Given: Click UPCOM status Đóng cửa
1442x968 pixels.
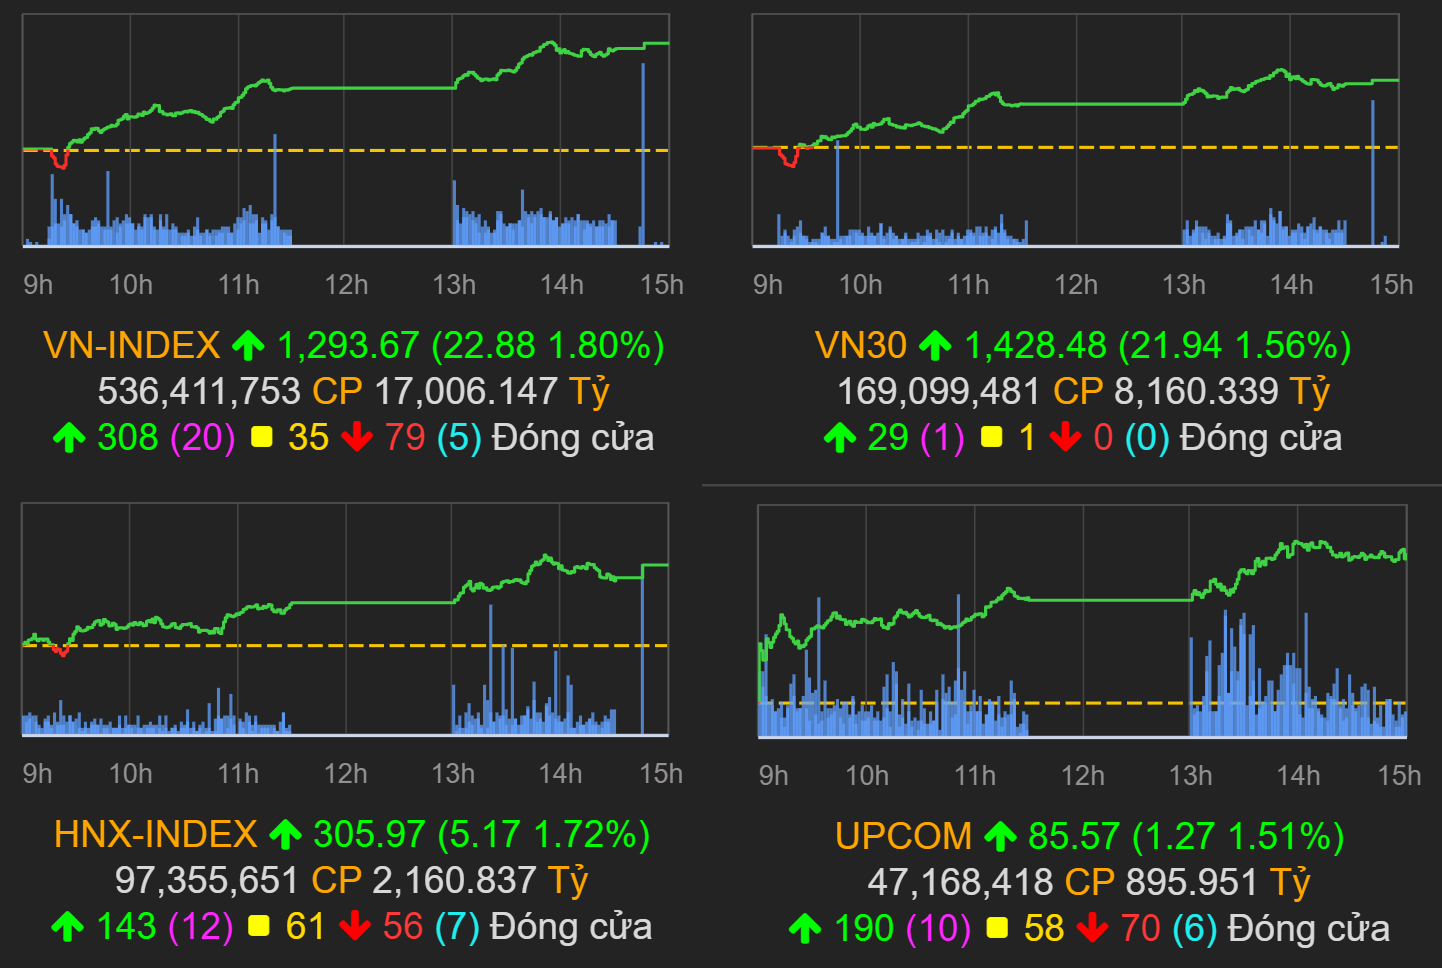Looking at the screenshot, I should (x=1310, y=929).
